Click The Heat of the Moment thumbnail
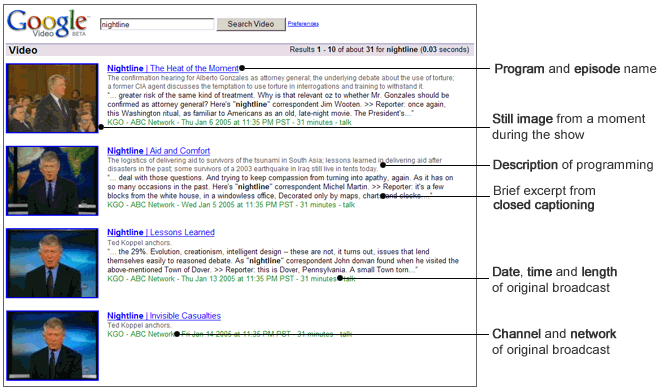 click(52, 98)
